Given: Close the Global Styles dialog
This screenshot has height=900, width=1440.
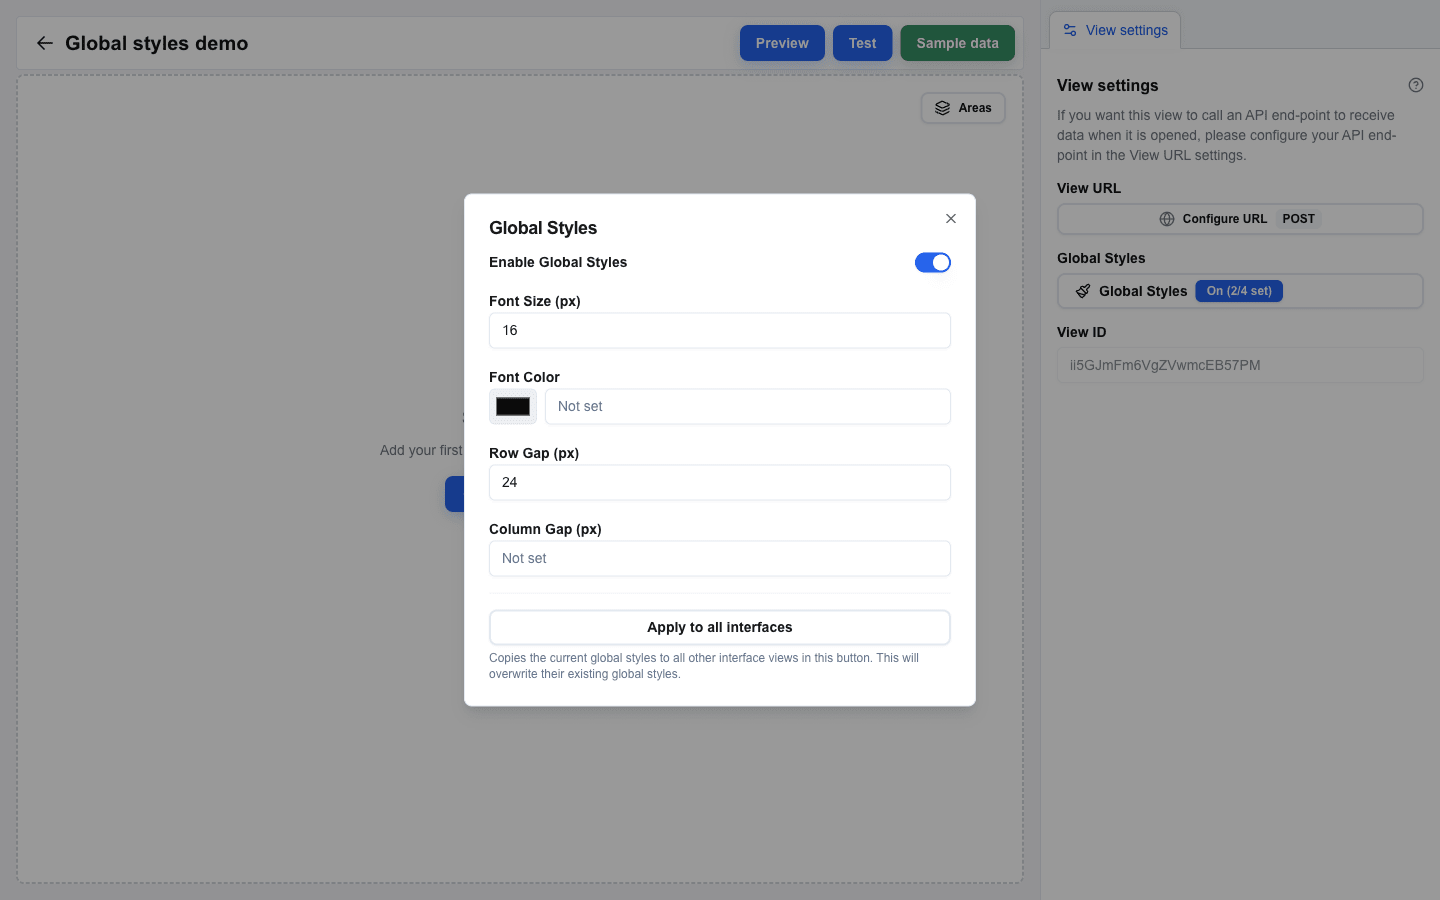Looking at the screenshot, I should 951,219.
